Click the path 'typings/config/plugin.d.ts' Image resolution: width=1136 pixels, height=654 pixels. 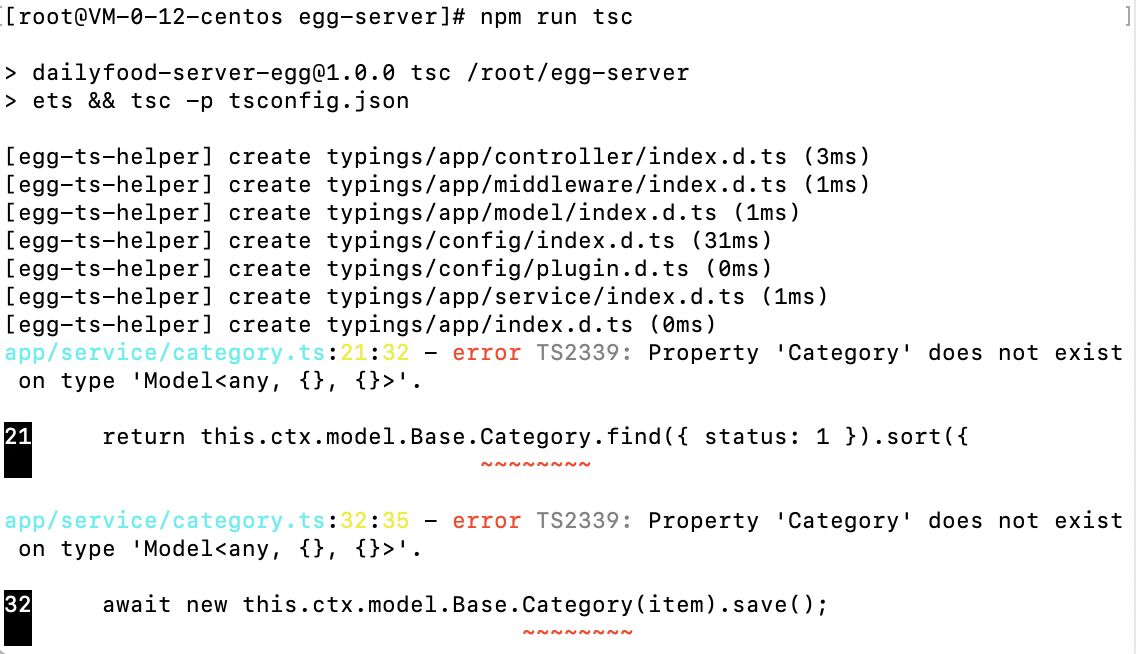(508, 269)
